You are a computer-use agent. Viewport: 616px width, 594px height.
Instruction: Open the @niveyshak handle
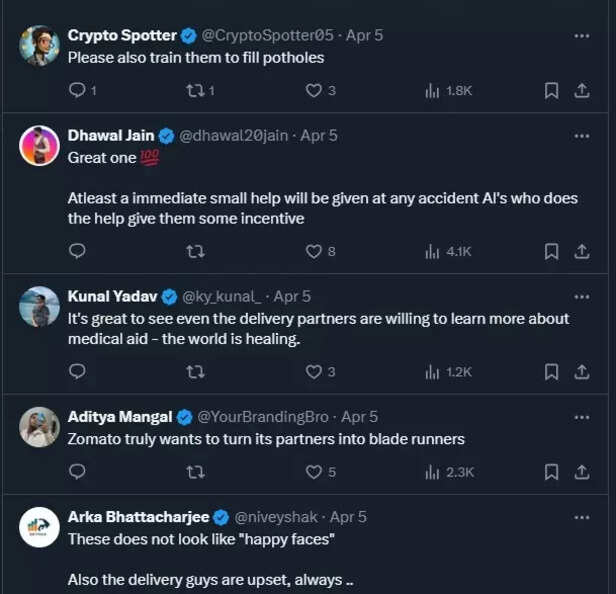coord(275,517)
